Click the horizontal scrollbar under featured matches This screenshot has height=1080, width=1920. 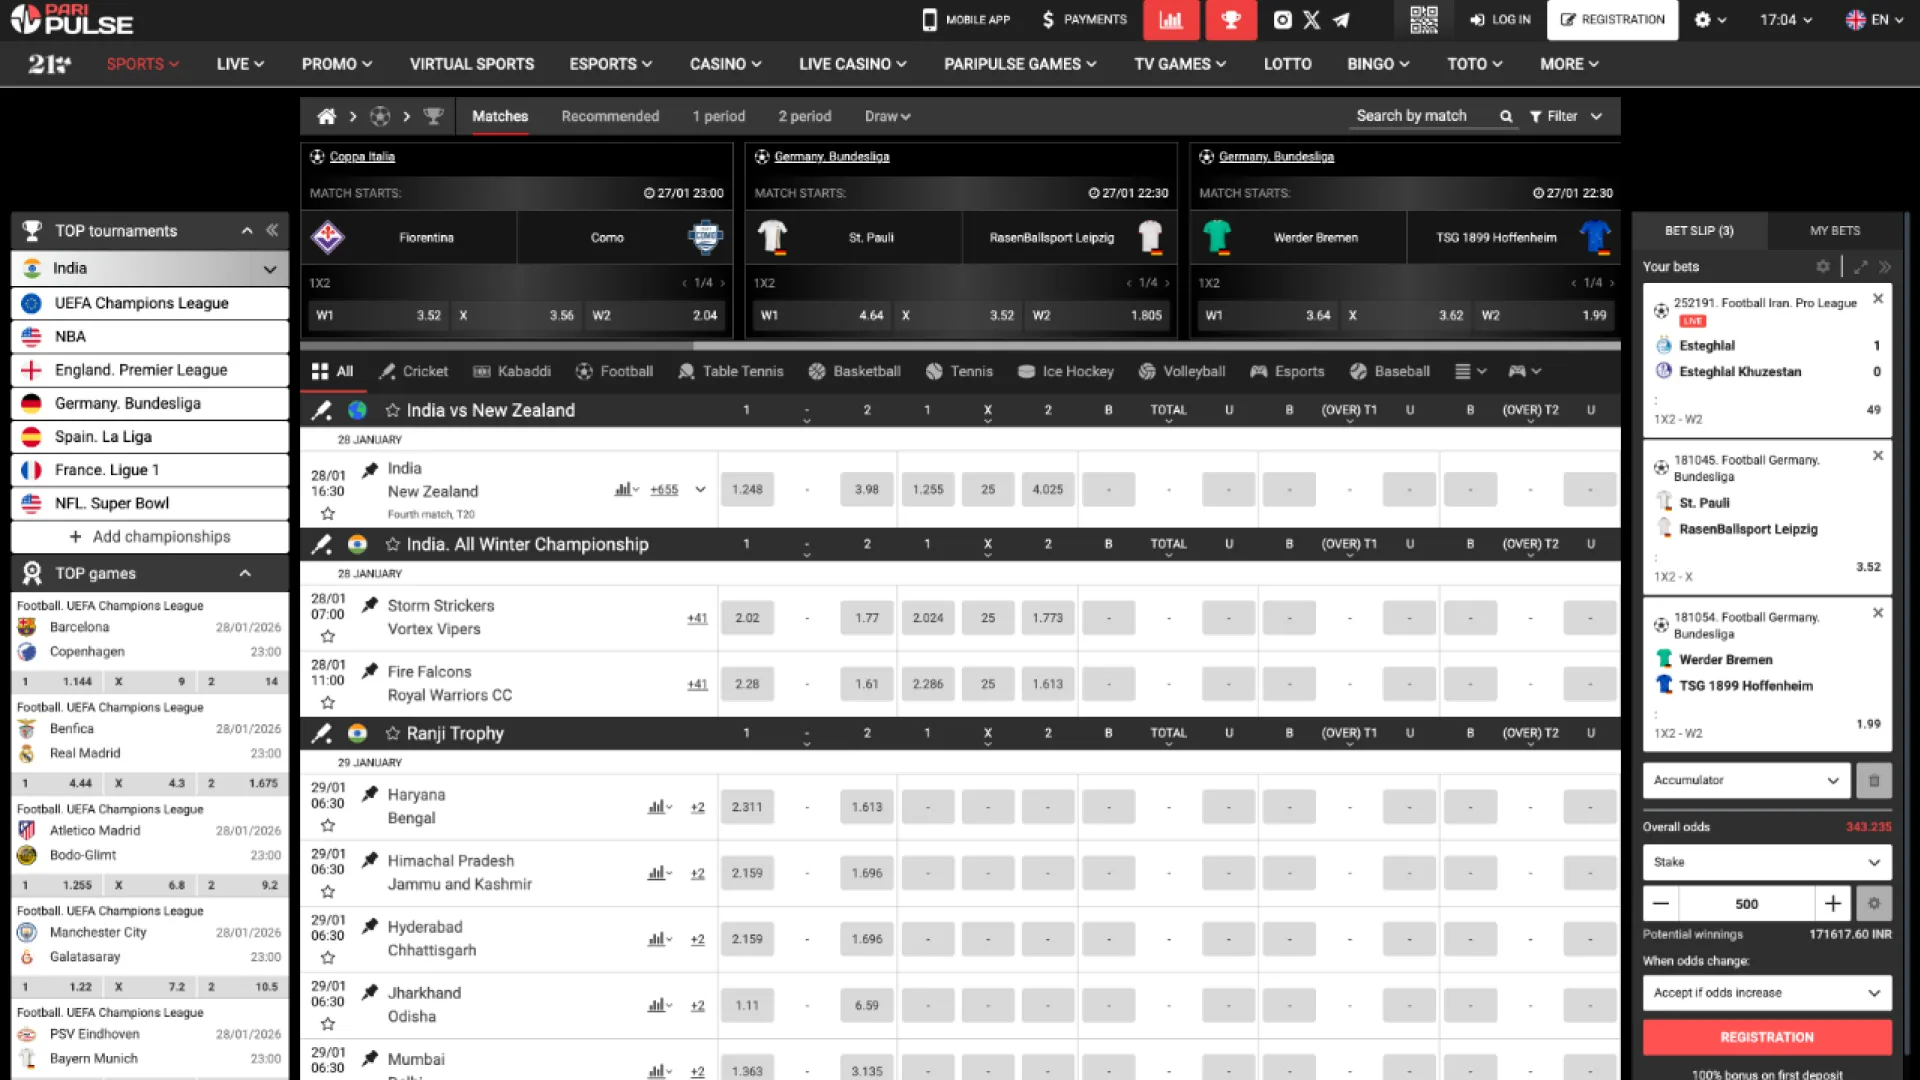pos(960,346)
